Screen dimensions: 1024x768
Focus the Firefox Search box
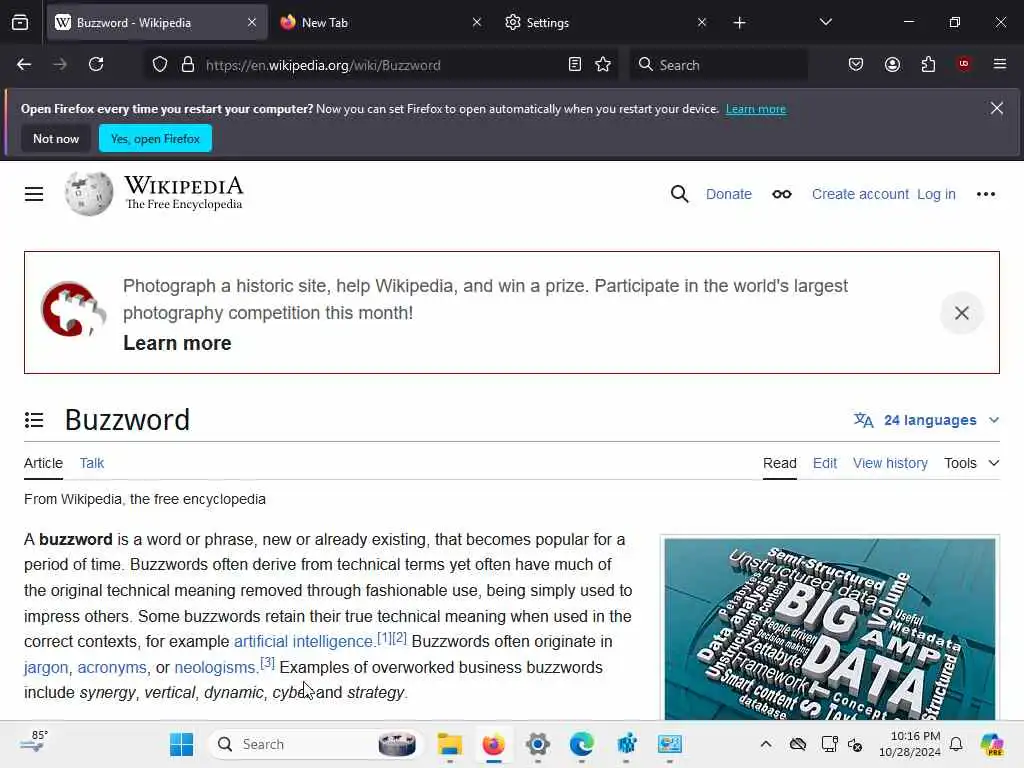[x=718, y=65]
